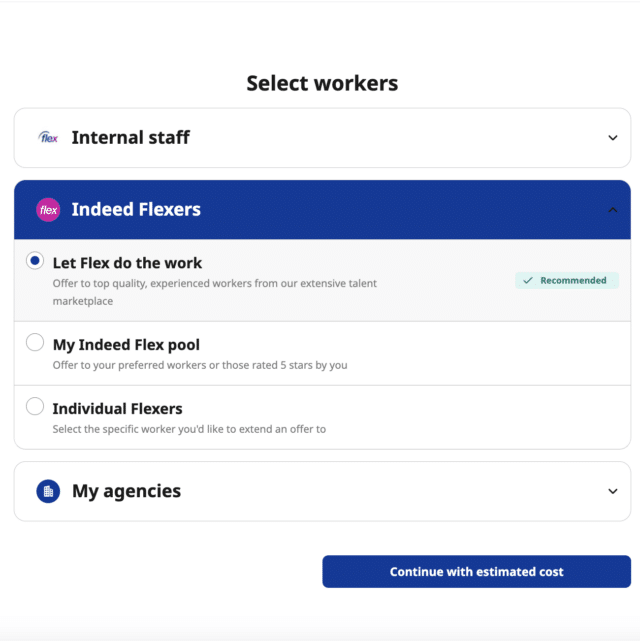Viewport: 640px width, 641px height.
Task: Click the preferred workers description text
Action: tap(200, 365)
